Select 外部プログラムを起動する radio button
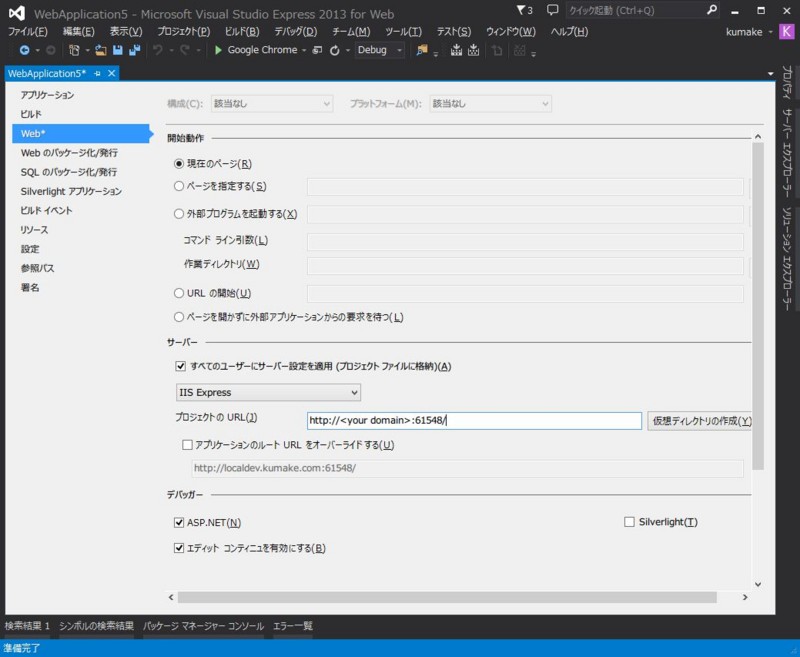Screen dimensions: 800x657 pos(179,214)
